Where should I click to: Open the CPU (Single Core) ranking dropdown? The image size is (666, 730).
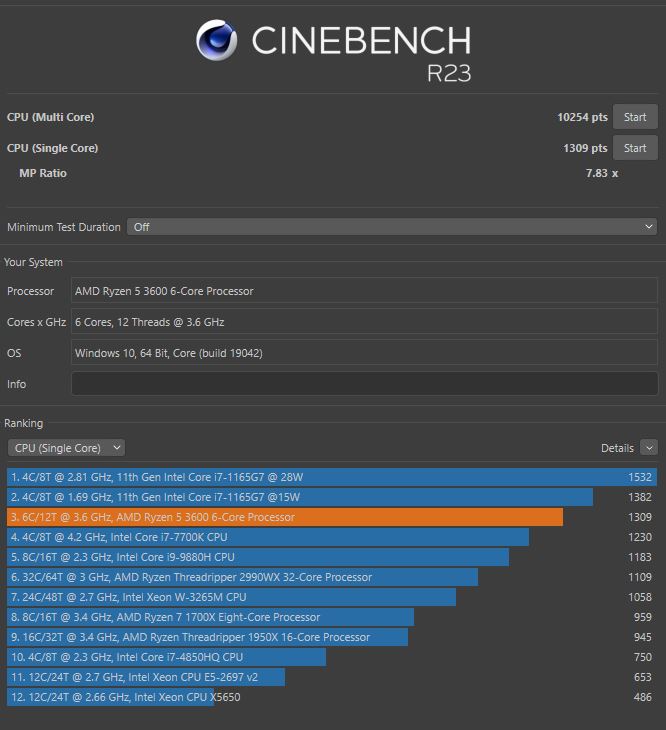(66, 448)
